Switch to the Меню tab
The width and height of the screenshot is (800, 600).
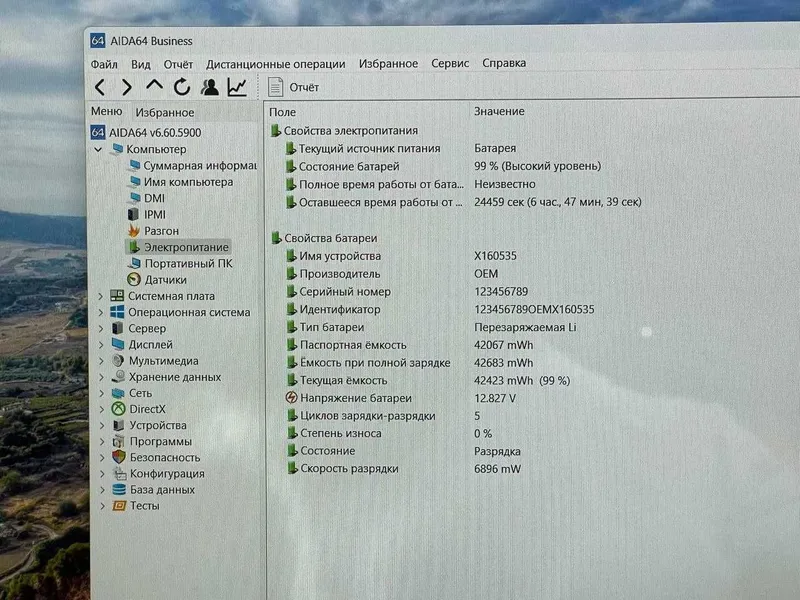(x=107, y=111)
